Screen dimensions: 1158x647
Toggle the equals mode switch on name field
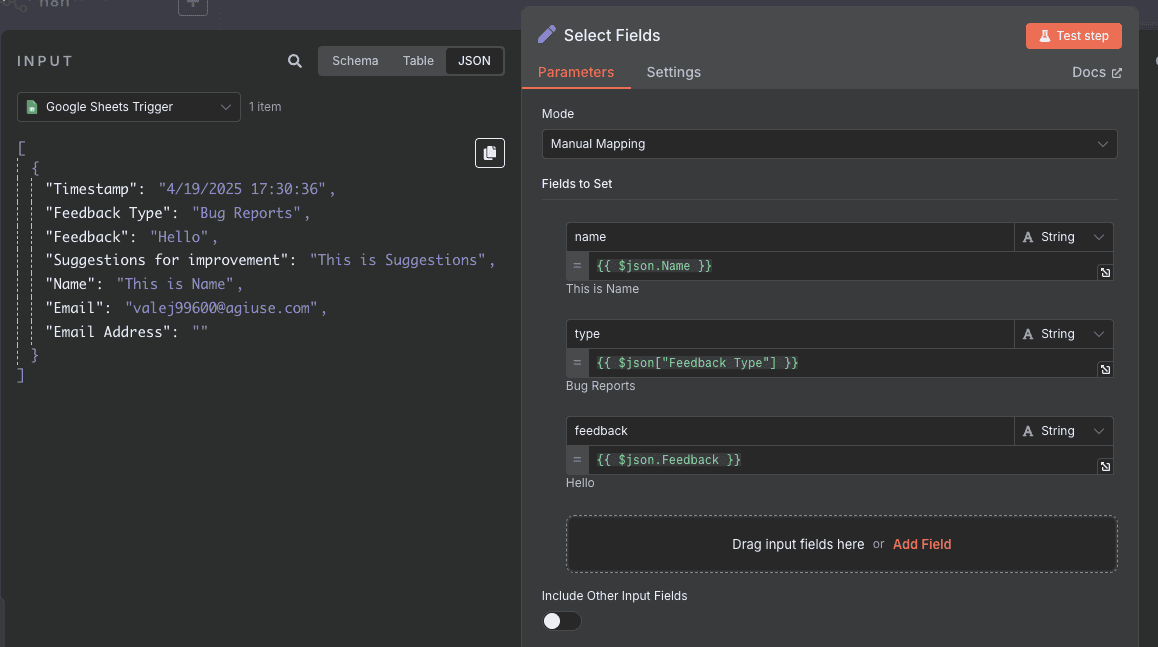click(577, 266)
